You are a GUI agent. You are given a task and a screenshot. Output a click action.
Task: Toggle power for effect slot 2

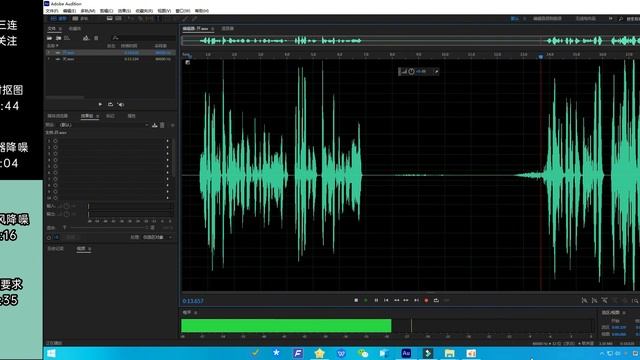point(55,147)
